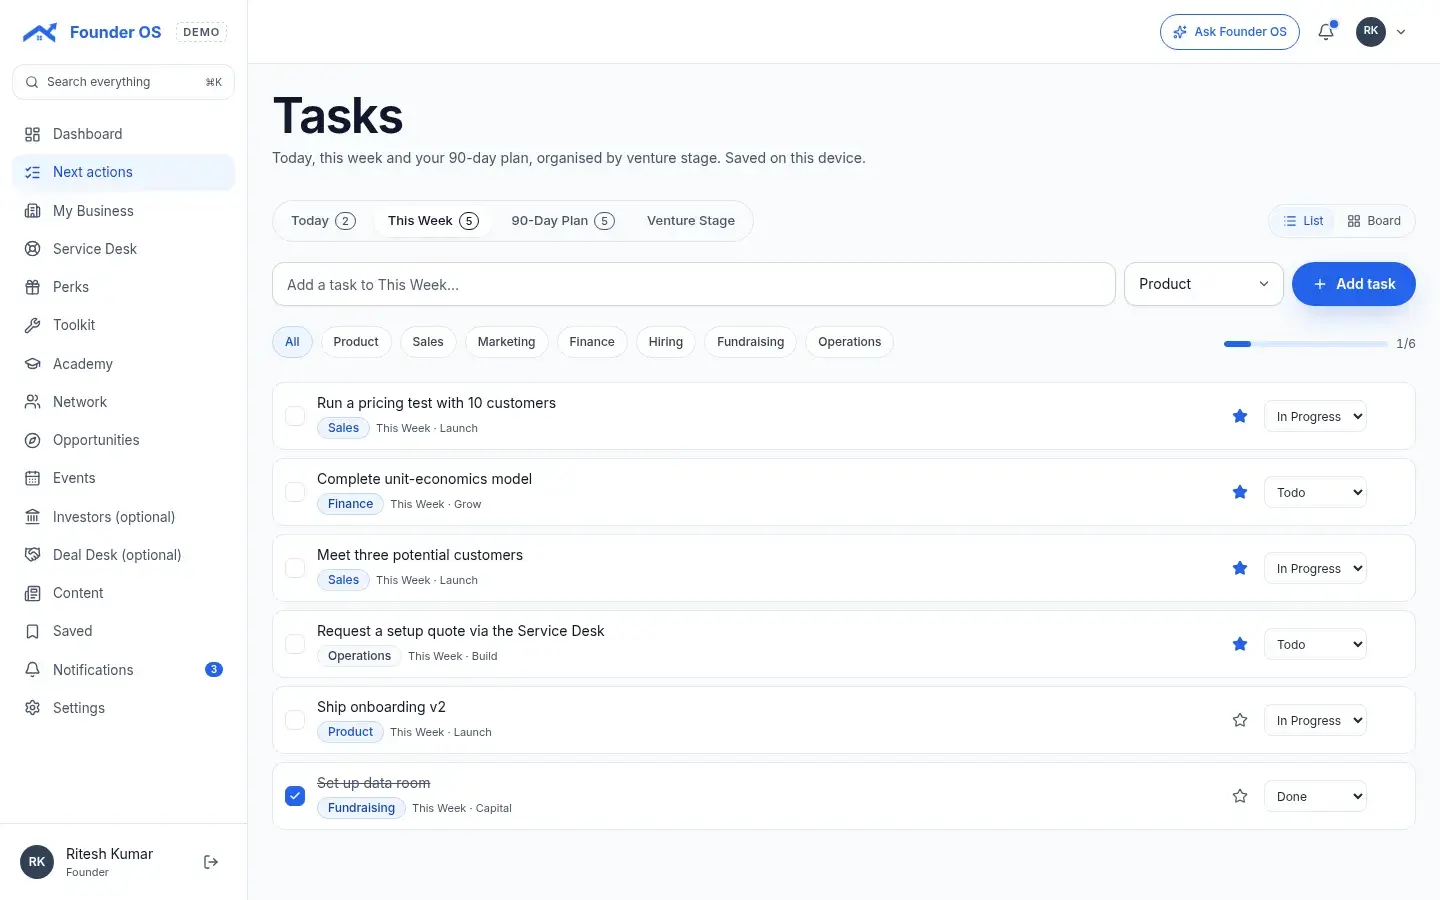The width and height of the screenshot is (1440, 900).
Task: Mark 'Complete unit-economics model' as complete
Action: pyautogui.click(x=295, y=492)
